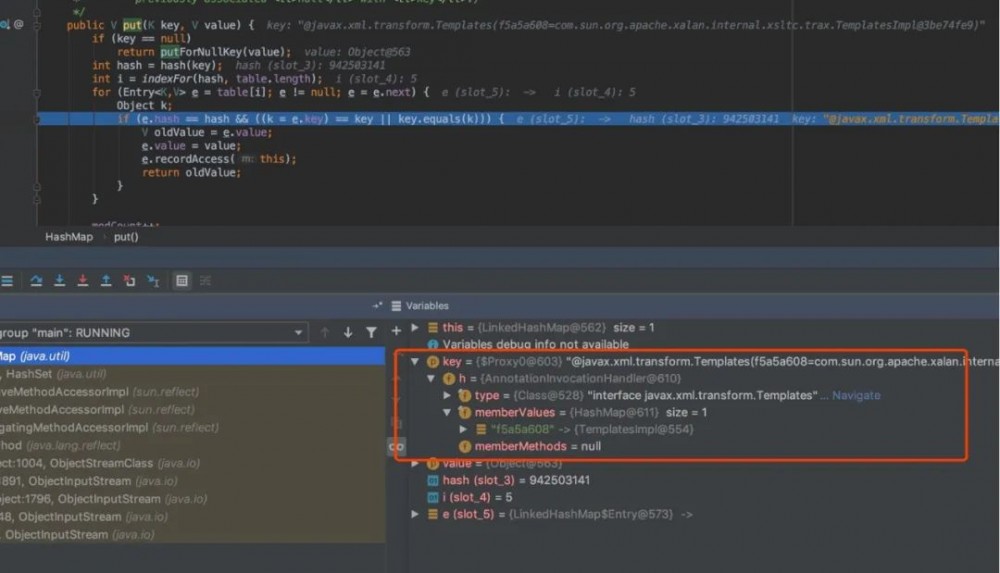Click the Step Into debugger icon
1000x573 pixels.
pyautogui.click(x=59, y=281)
